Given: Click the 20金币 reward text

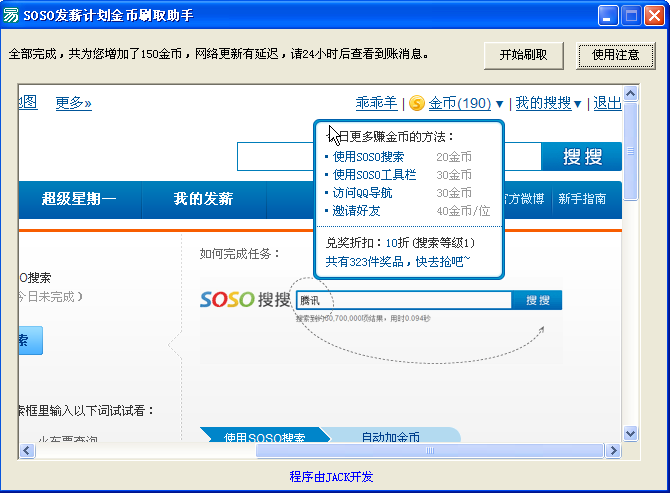Looking at the screenshot, I should tap(454, 157).
